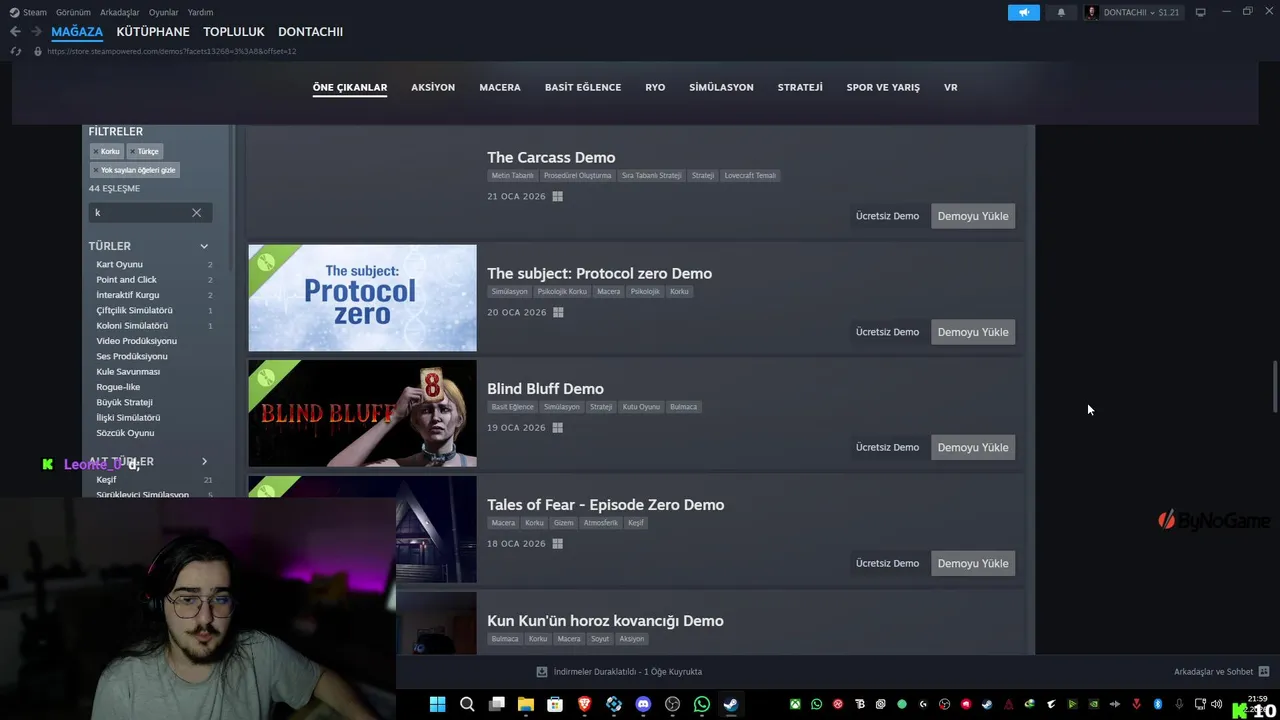The height and width of the screenshot is (720, 1280).
Task: Open the DONTACHII account dropdown
Action: tap(1133, 12)
